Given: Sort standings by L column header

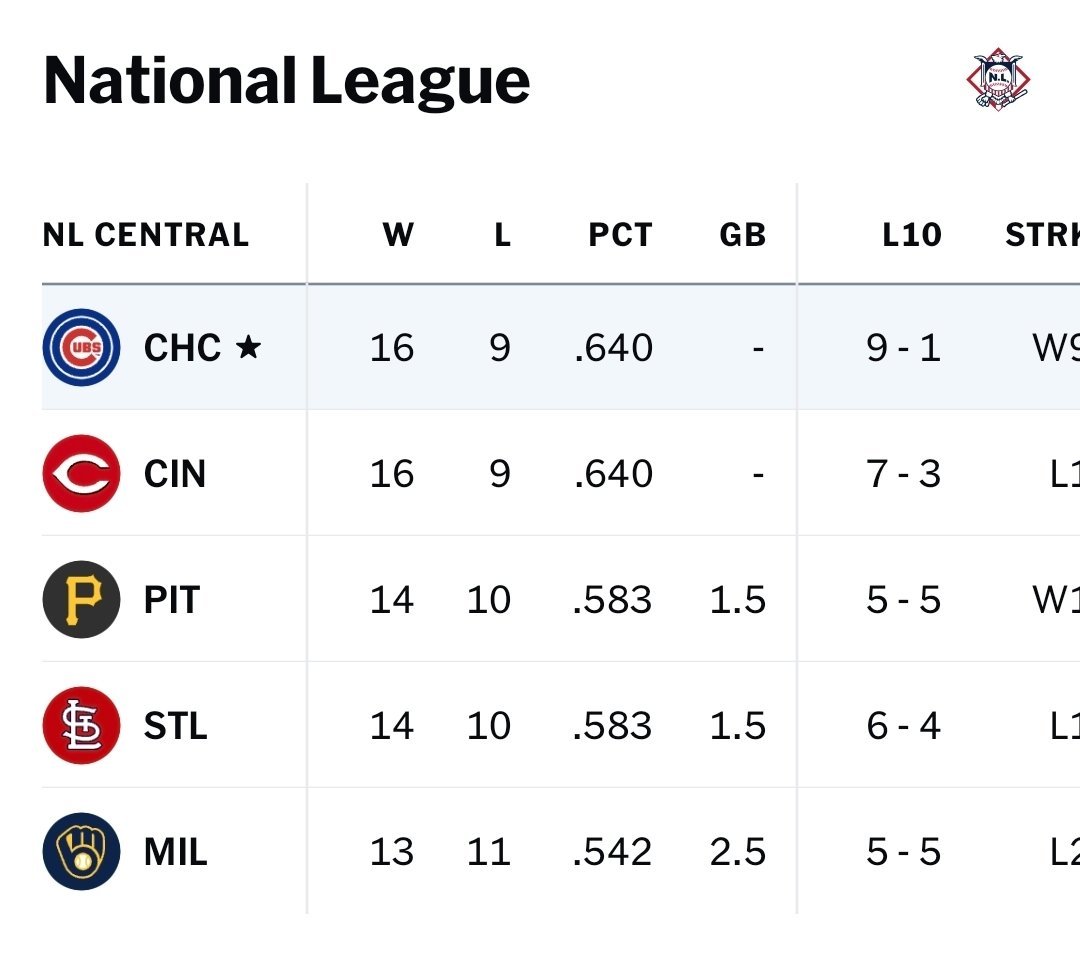Looking at the screenshot, I should [x=502, y=235].
